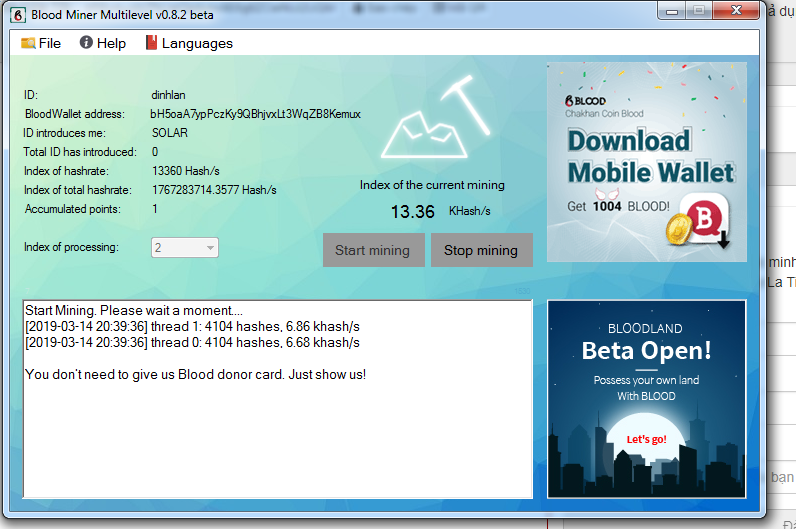Click the referrer value SOLAR
796x529 pixels.
point(170,133)
